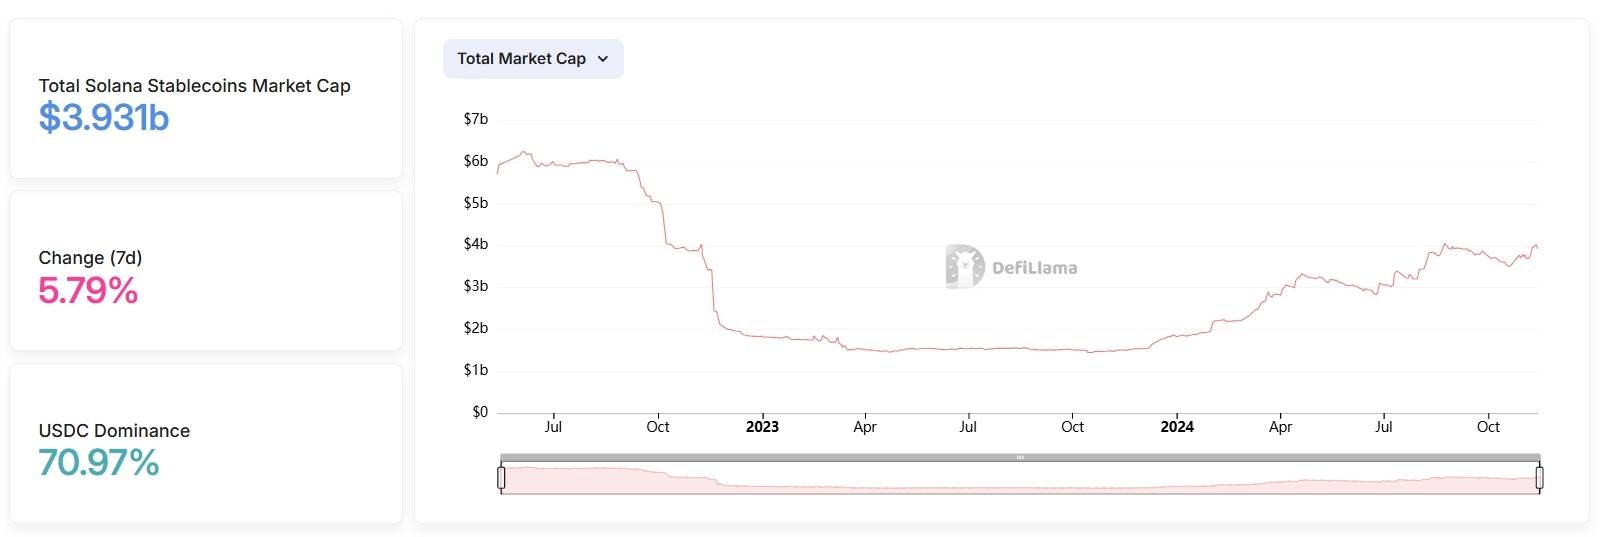Click the Change (7d) label
Viewport: 1607px width, 537px height.
point(90,258)
